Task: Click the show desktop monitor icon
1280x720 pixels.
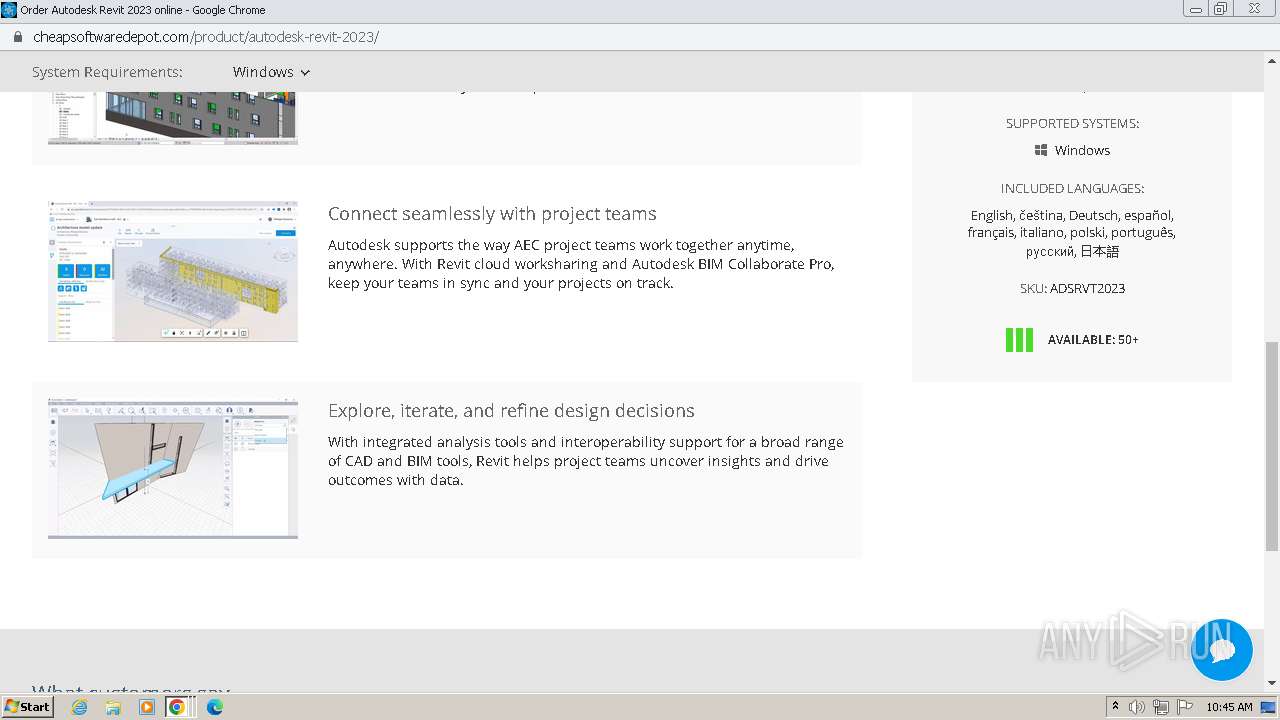Action: pyautogui.click(x=1268, y=707)
